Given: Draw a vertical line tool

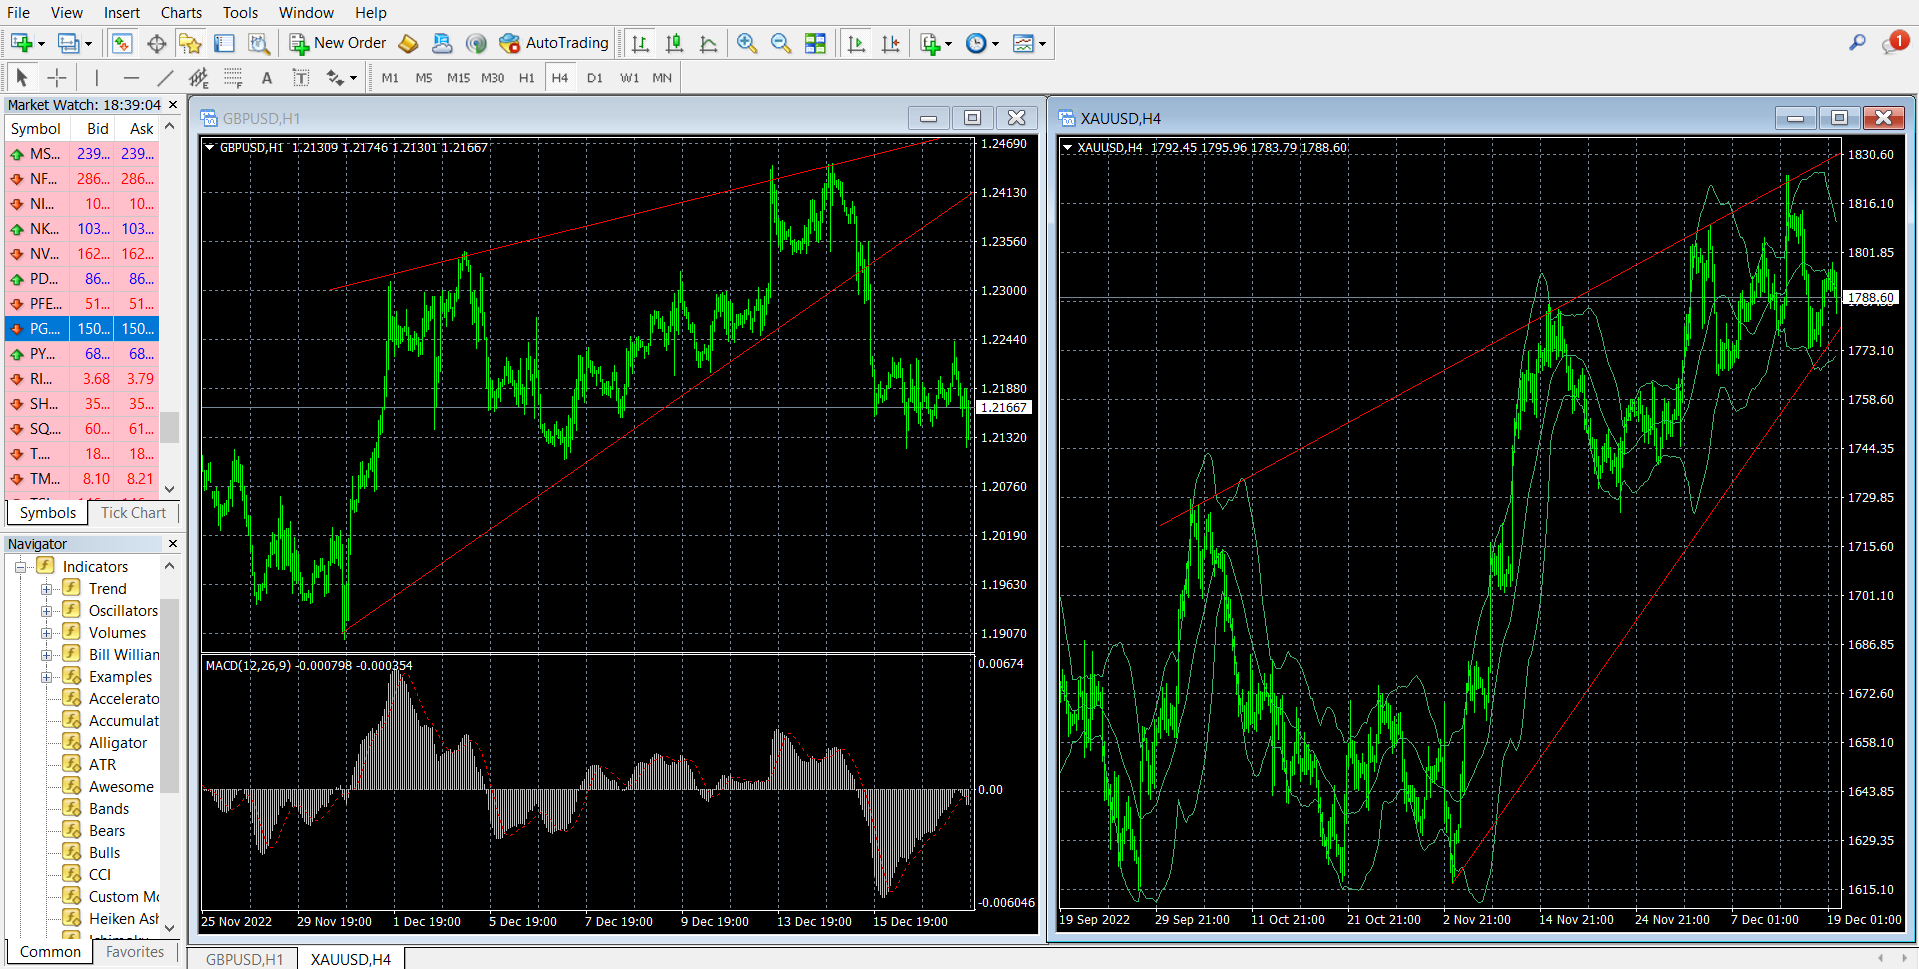Looking at the screenshot, I should tap(97, 78).
